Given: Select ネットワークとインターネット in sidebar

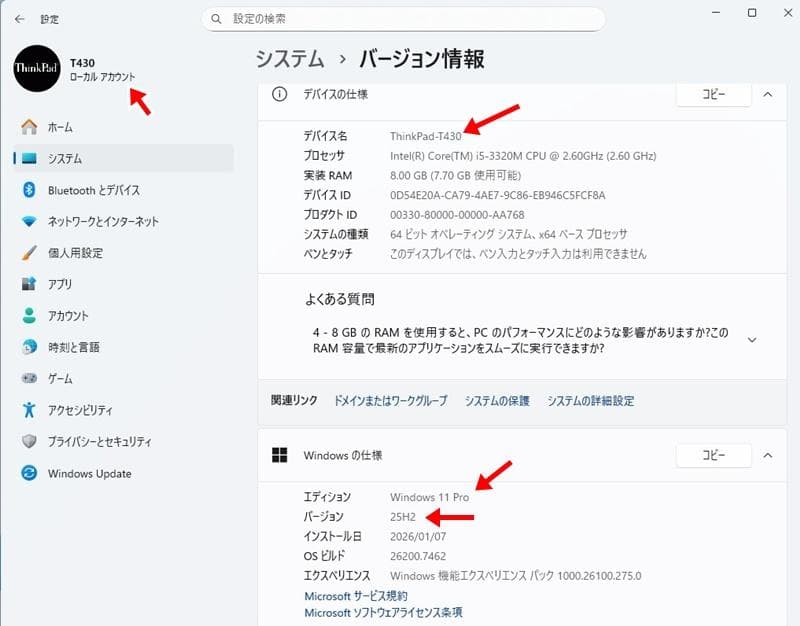Looking at the screenshot, I should click(x=103, y=221).
